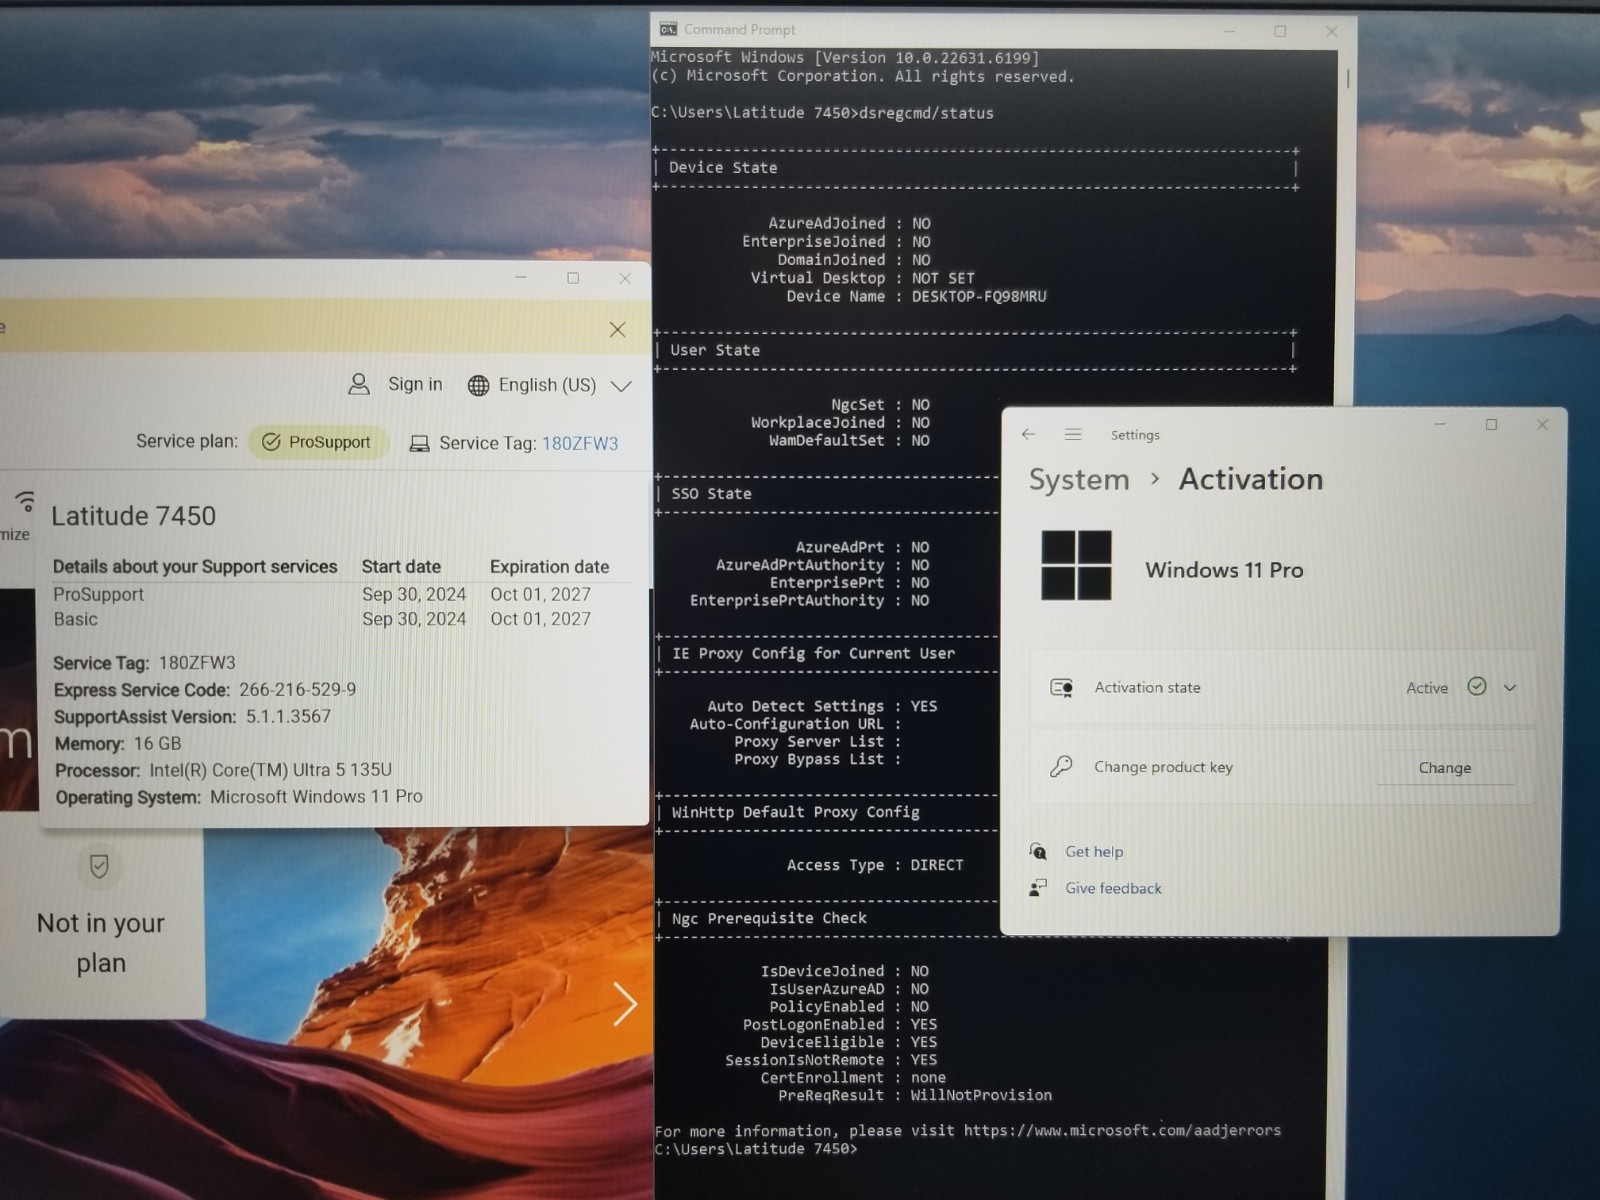Click the Latitude 7450 heading in SupportAssist
The image size is (1600, 1200).
(133, 516)
